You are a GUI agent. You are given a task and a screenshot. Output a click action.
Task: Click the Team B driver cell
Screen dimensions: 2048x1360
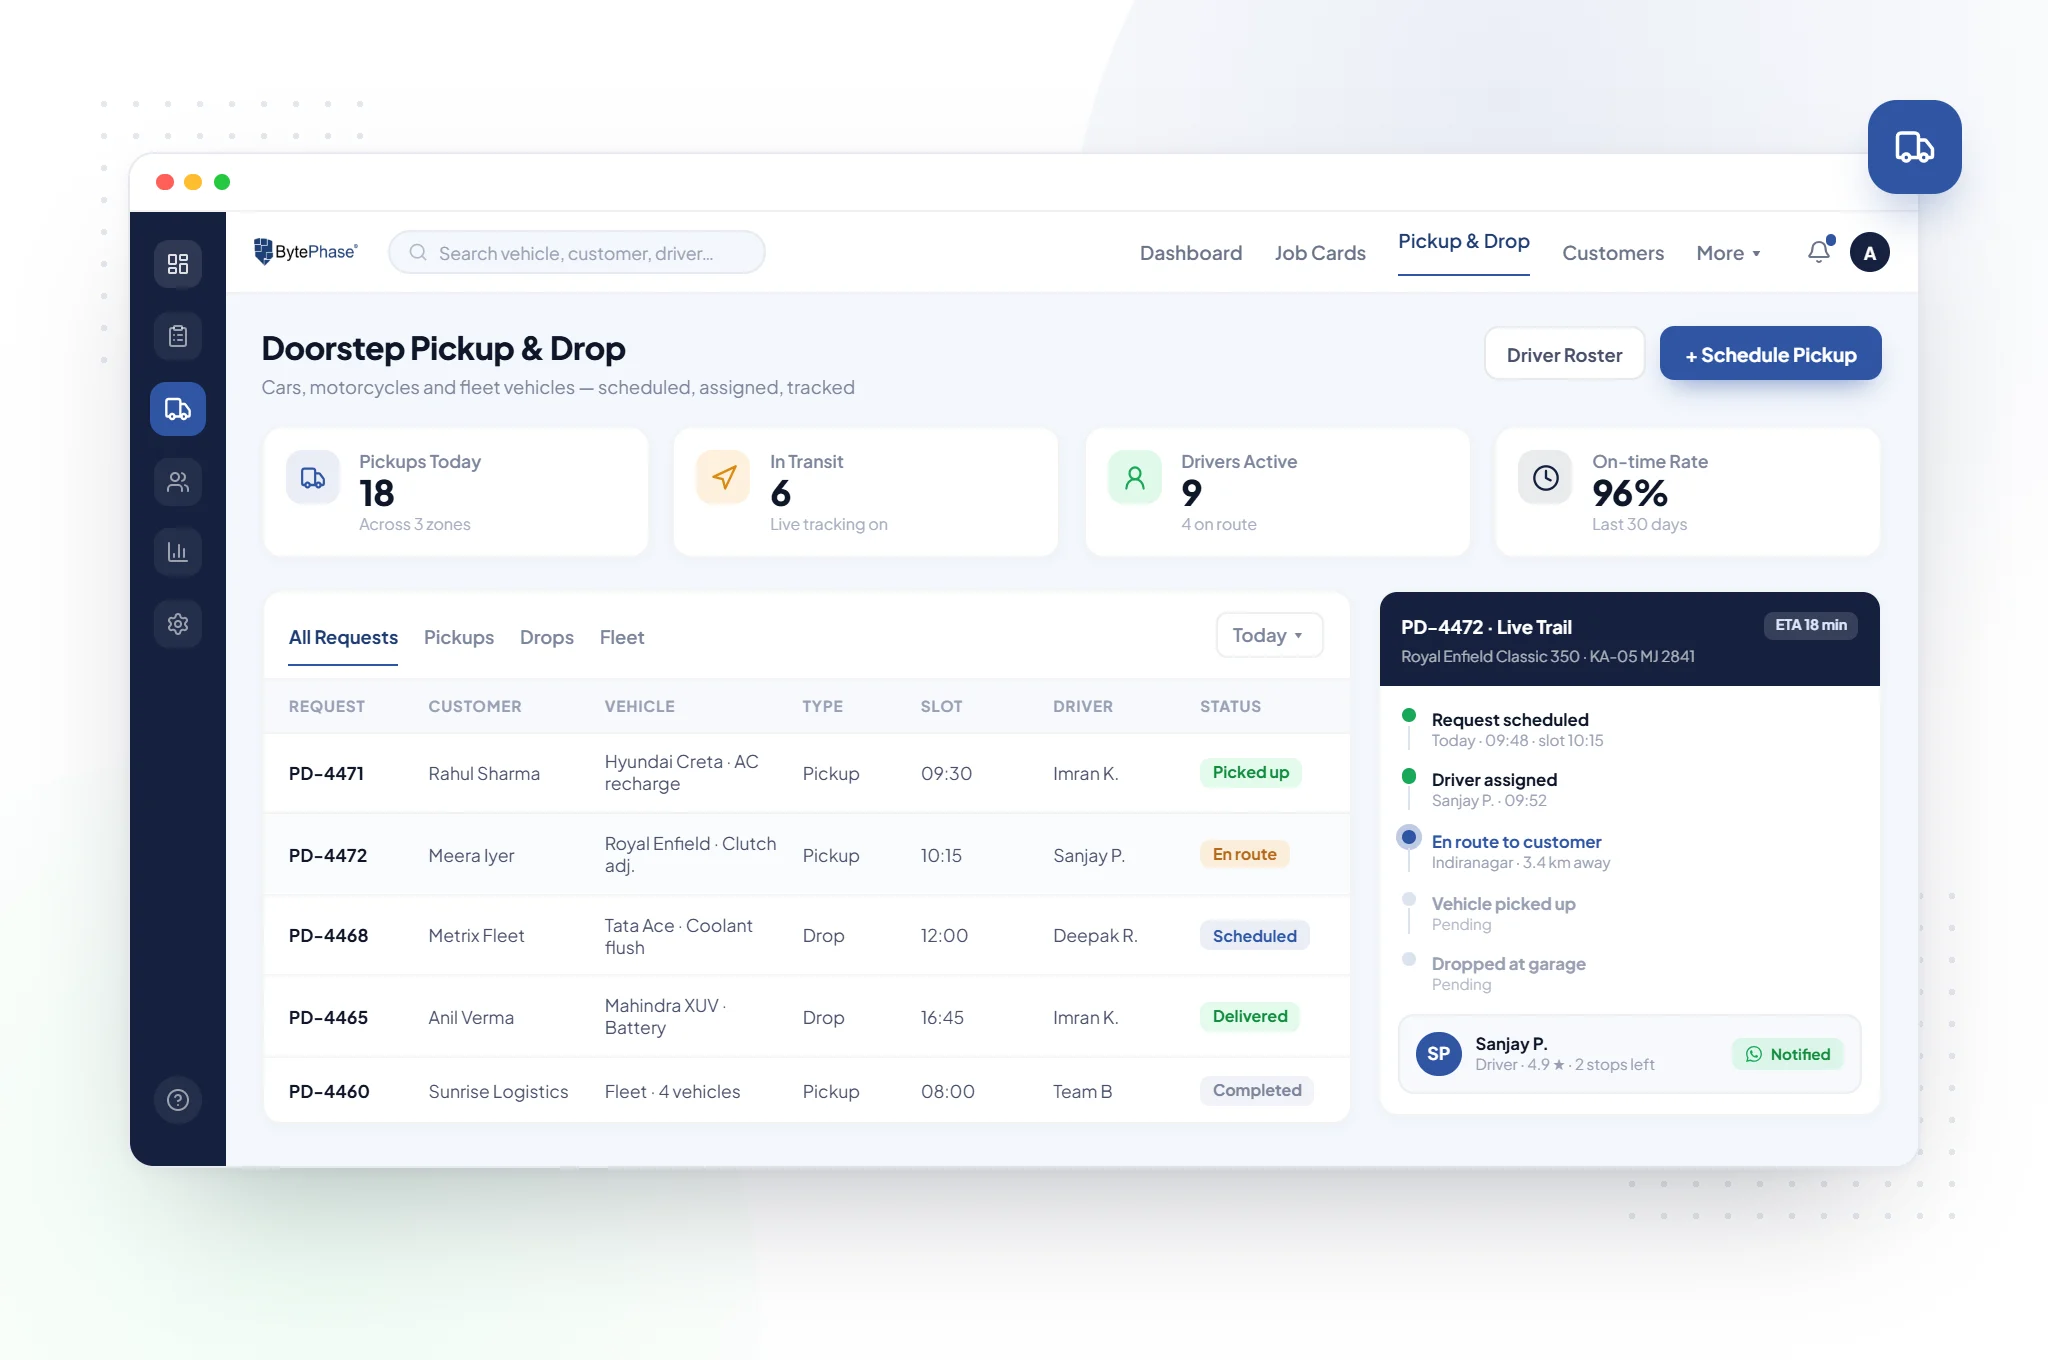[1082, 1091]
